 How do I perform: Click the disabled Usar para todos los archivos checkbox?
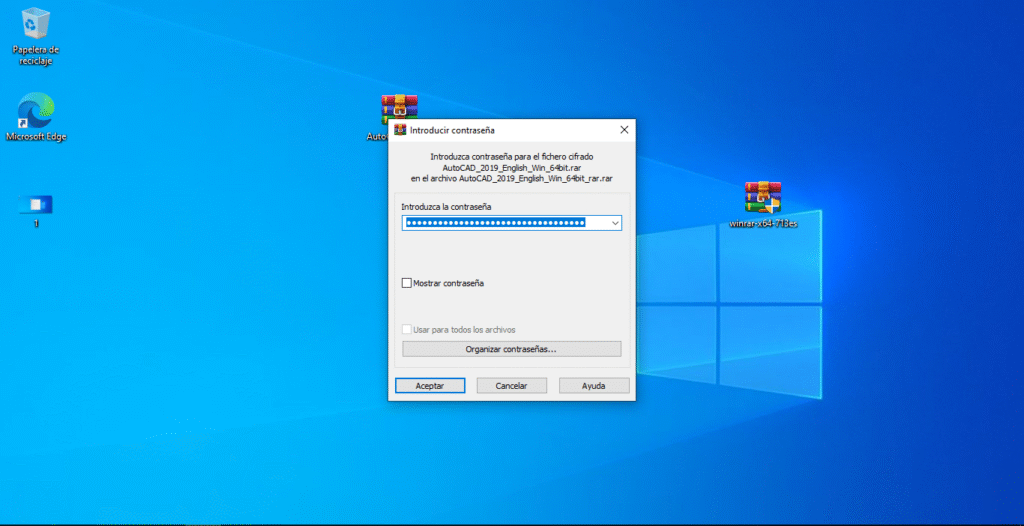(x=407, y=329)
